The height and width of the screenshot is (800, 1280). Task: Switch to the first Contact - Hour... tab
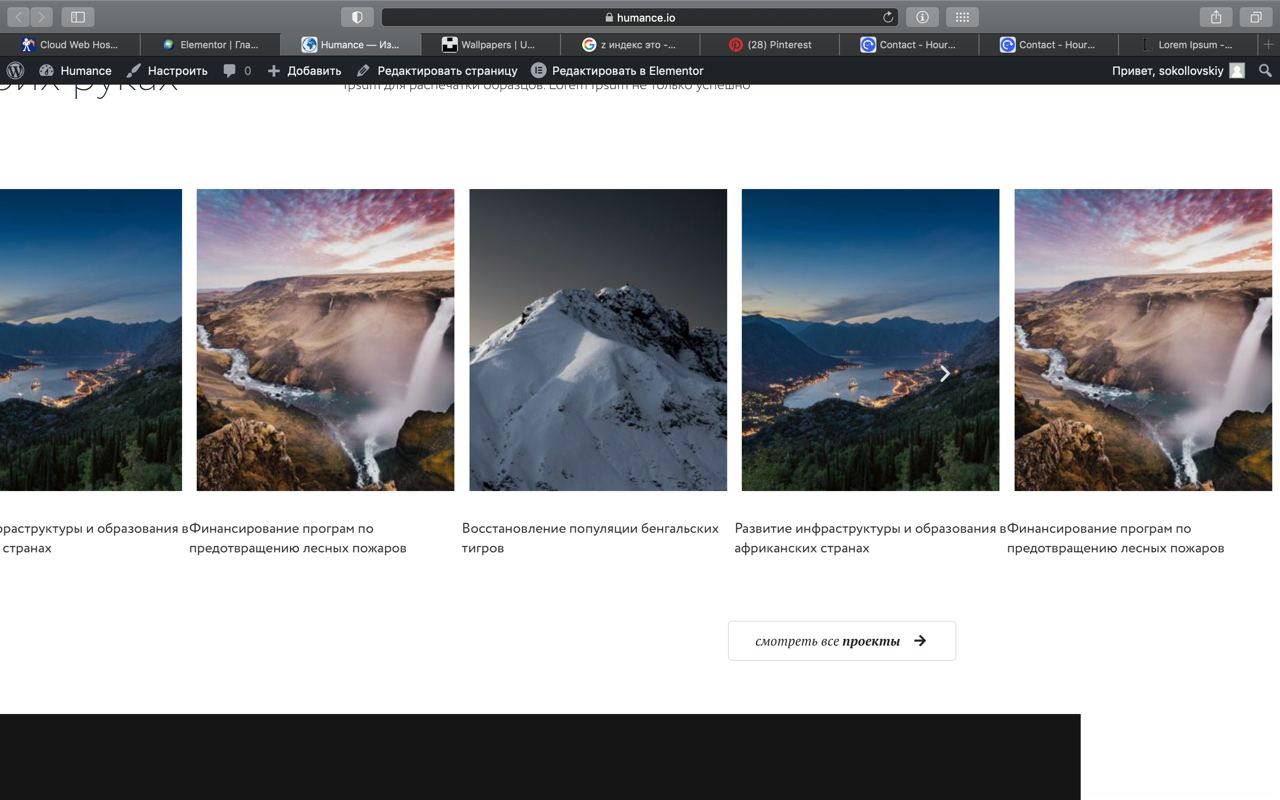[910, 44]
